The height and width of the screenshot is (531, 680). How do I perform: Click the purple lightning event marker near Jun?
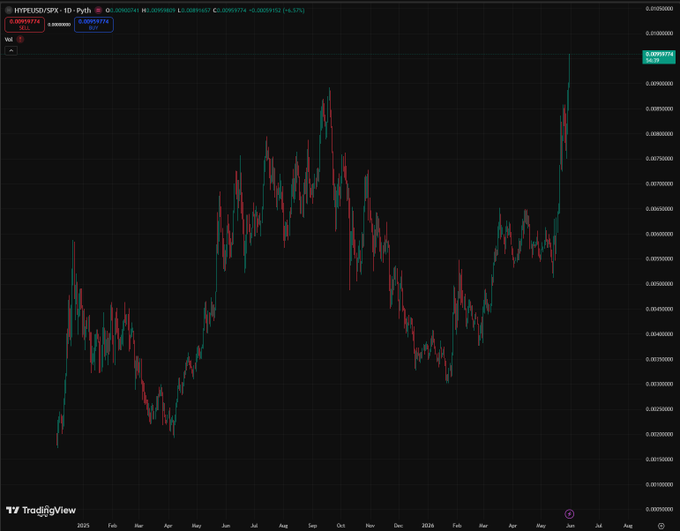(x=569, y=514)
